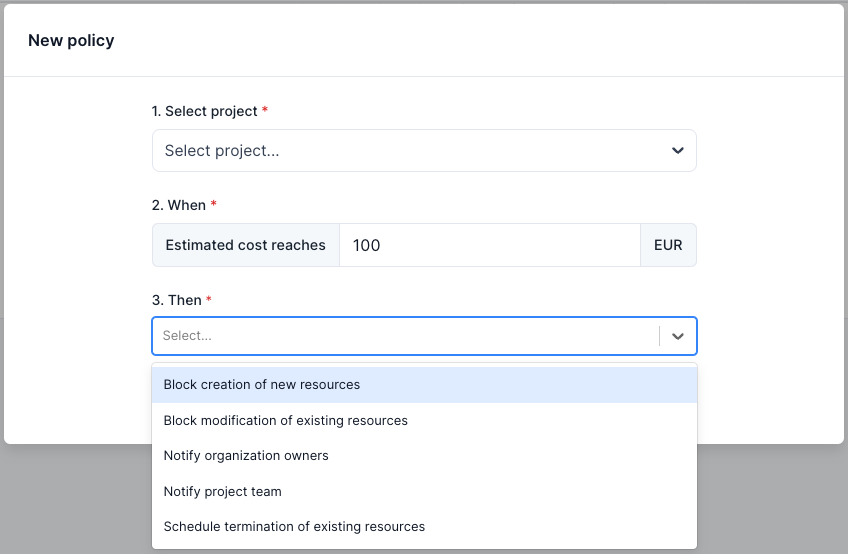Click the 'New policy' dialog heading
The image size is (848, 554).
click(71, 41)
